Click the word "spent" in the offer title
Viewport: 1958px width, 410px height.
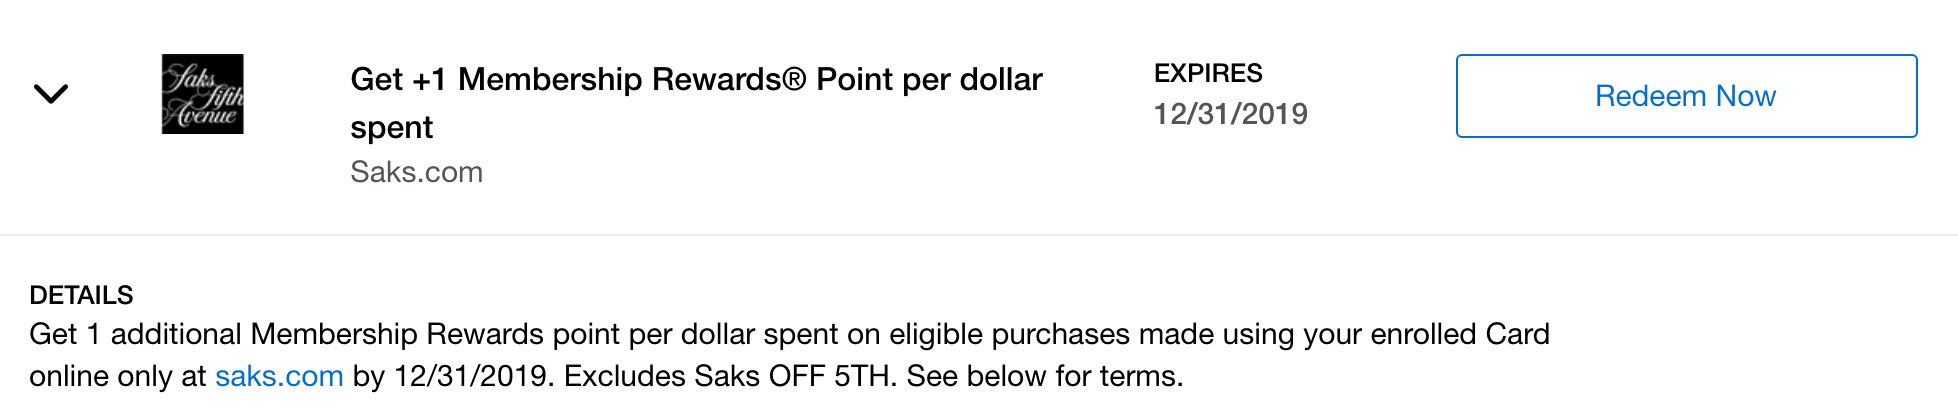[x=391, y=128]
